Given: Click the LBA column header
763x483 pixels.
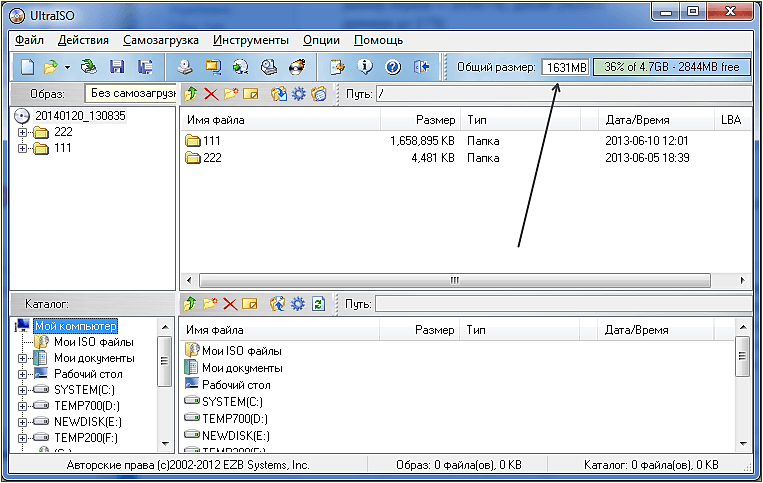Looking at the screenshot, I should [x=732, y=120].
